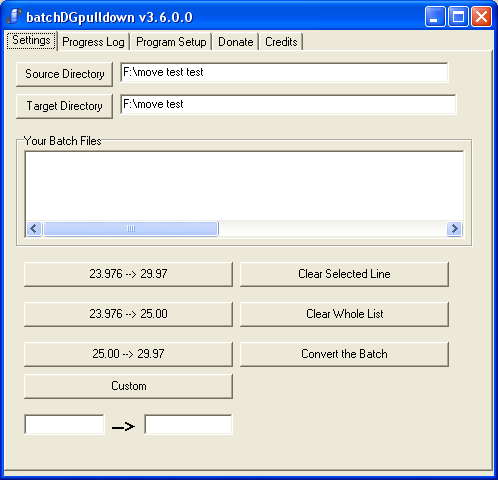
Task: Select the 25.00 --> 29.97 conversion
Action: (128, 354)
